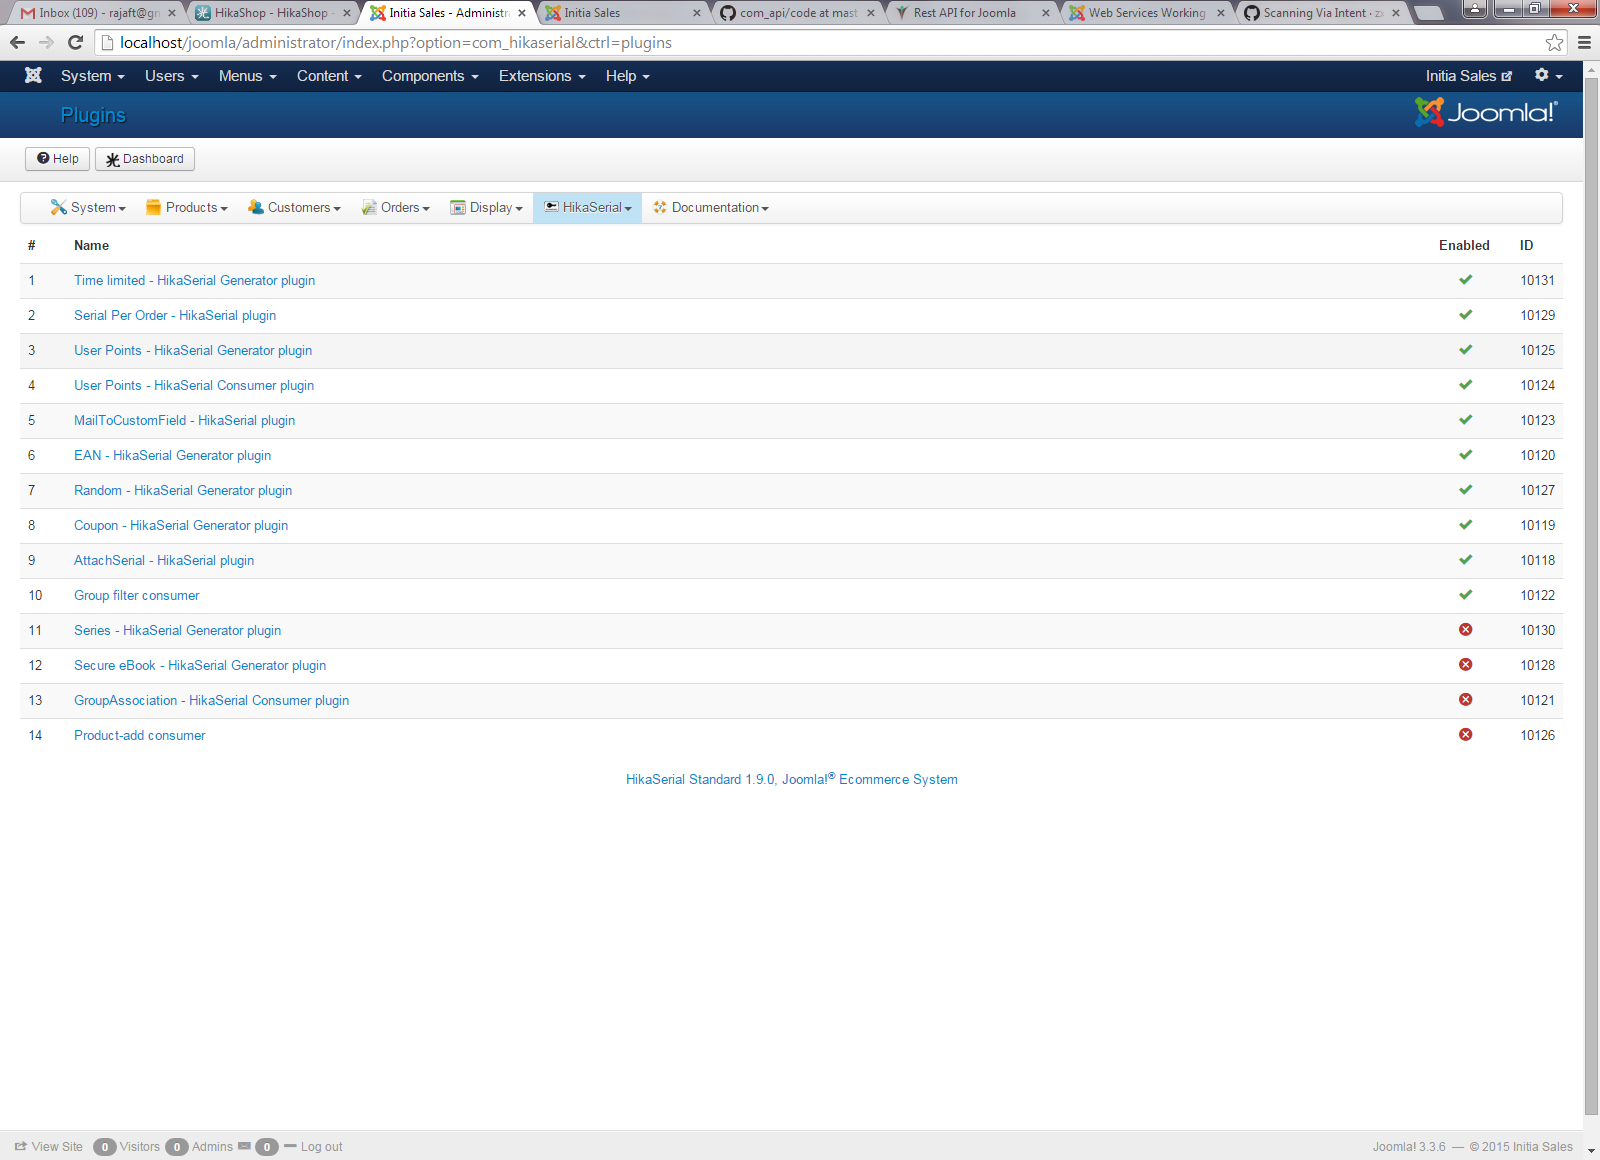The height and width of the screenshot is (1160, 1600).
Task: Disable the EAN Generator plugin
Action: click(x=1465, y=455)
